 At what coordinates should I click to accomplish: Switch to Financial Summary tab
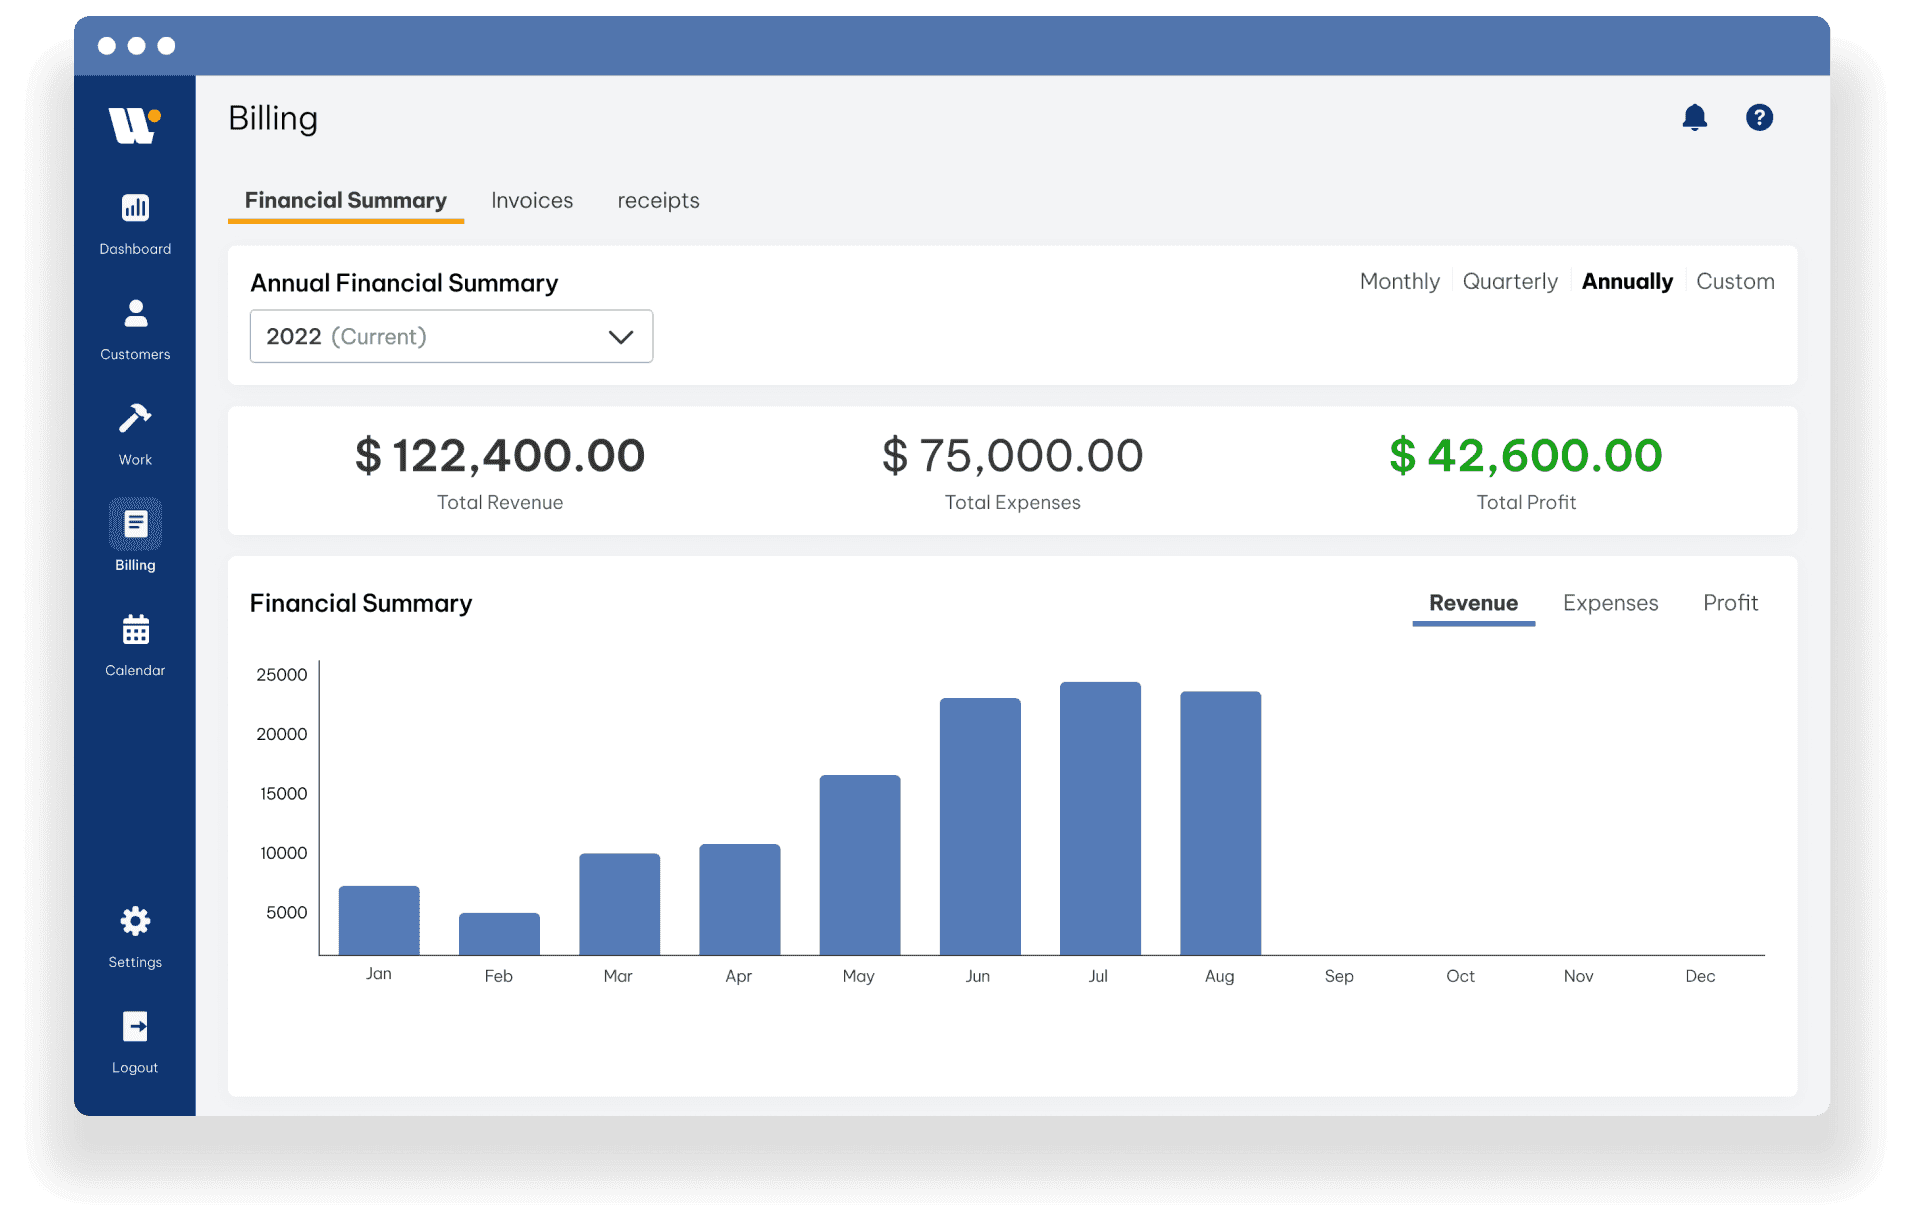(346, 201)
